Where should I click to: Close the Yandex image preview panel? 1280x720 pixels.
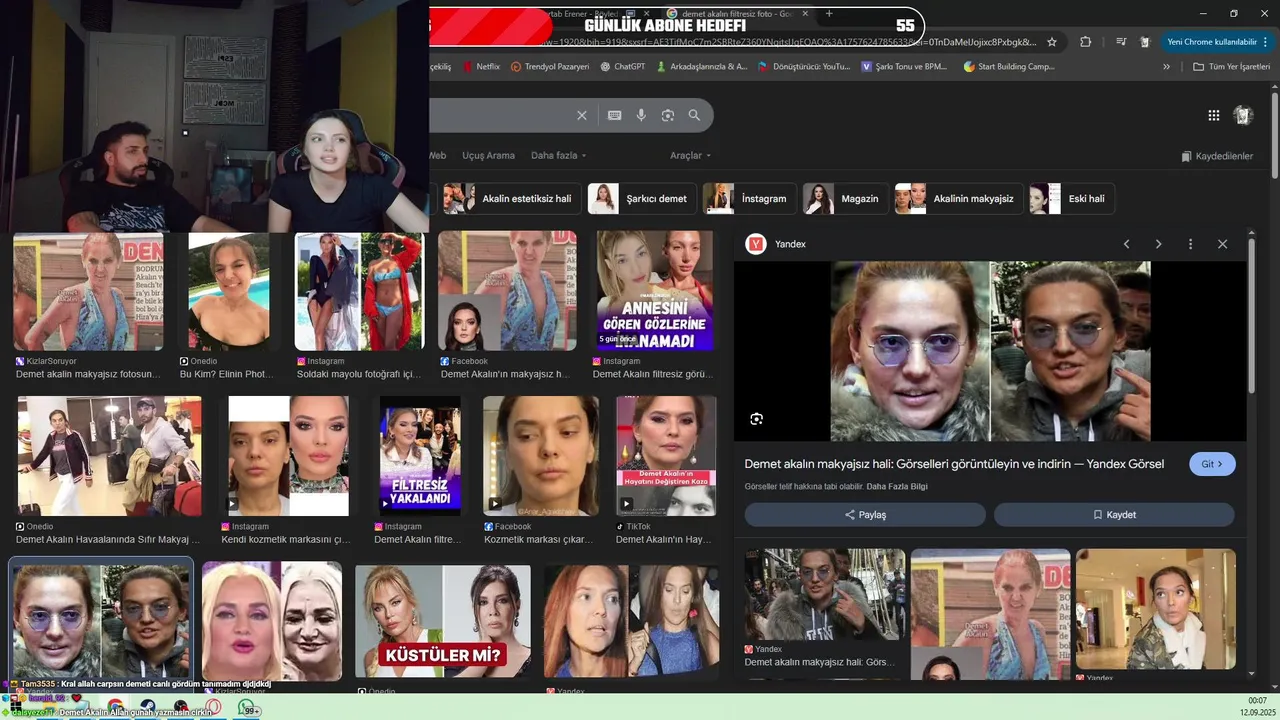click(x=1222, y=244)
